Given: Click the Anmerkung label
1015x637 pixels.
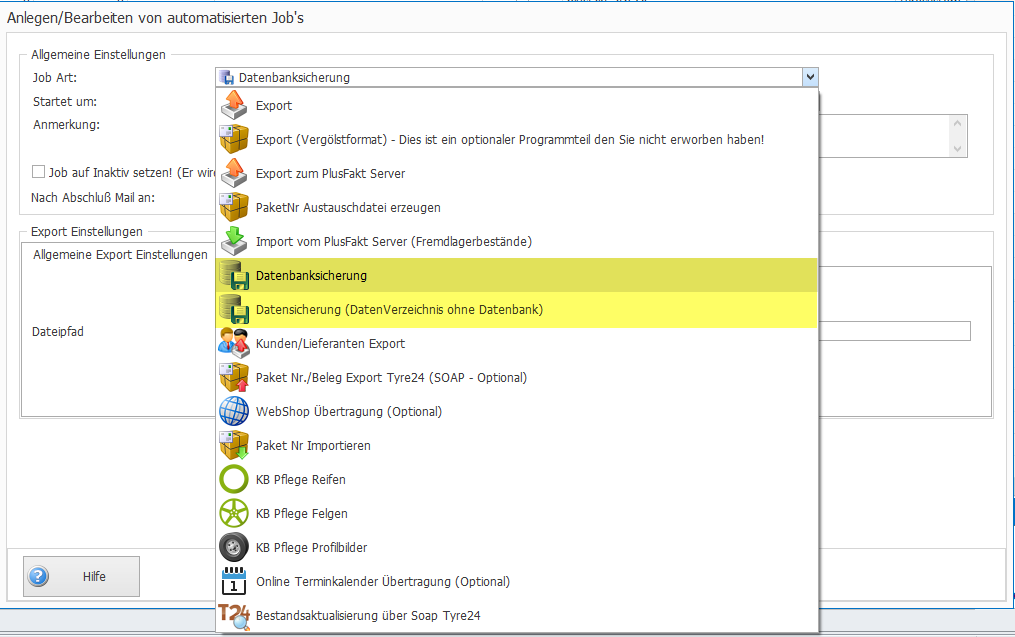Looking at the screenshot, I should point(66,125).
